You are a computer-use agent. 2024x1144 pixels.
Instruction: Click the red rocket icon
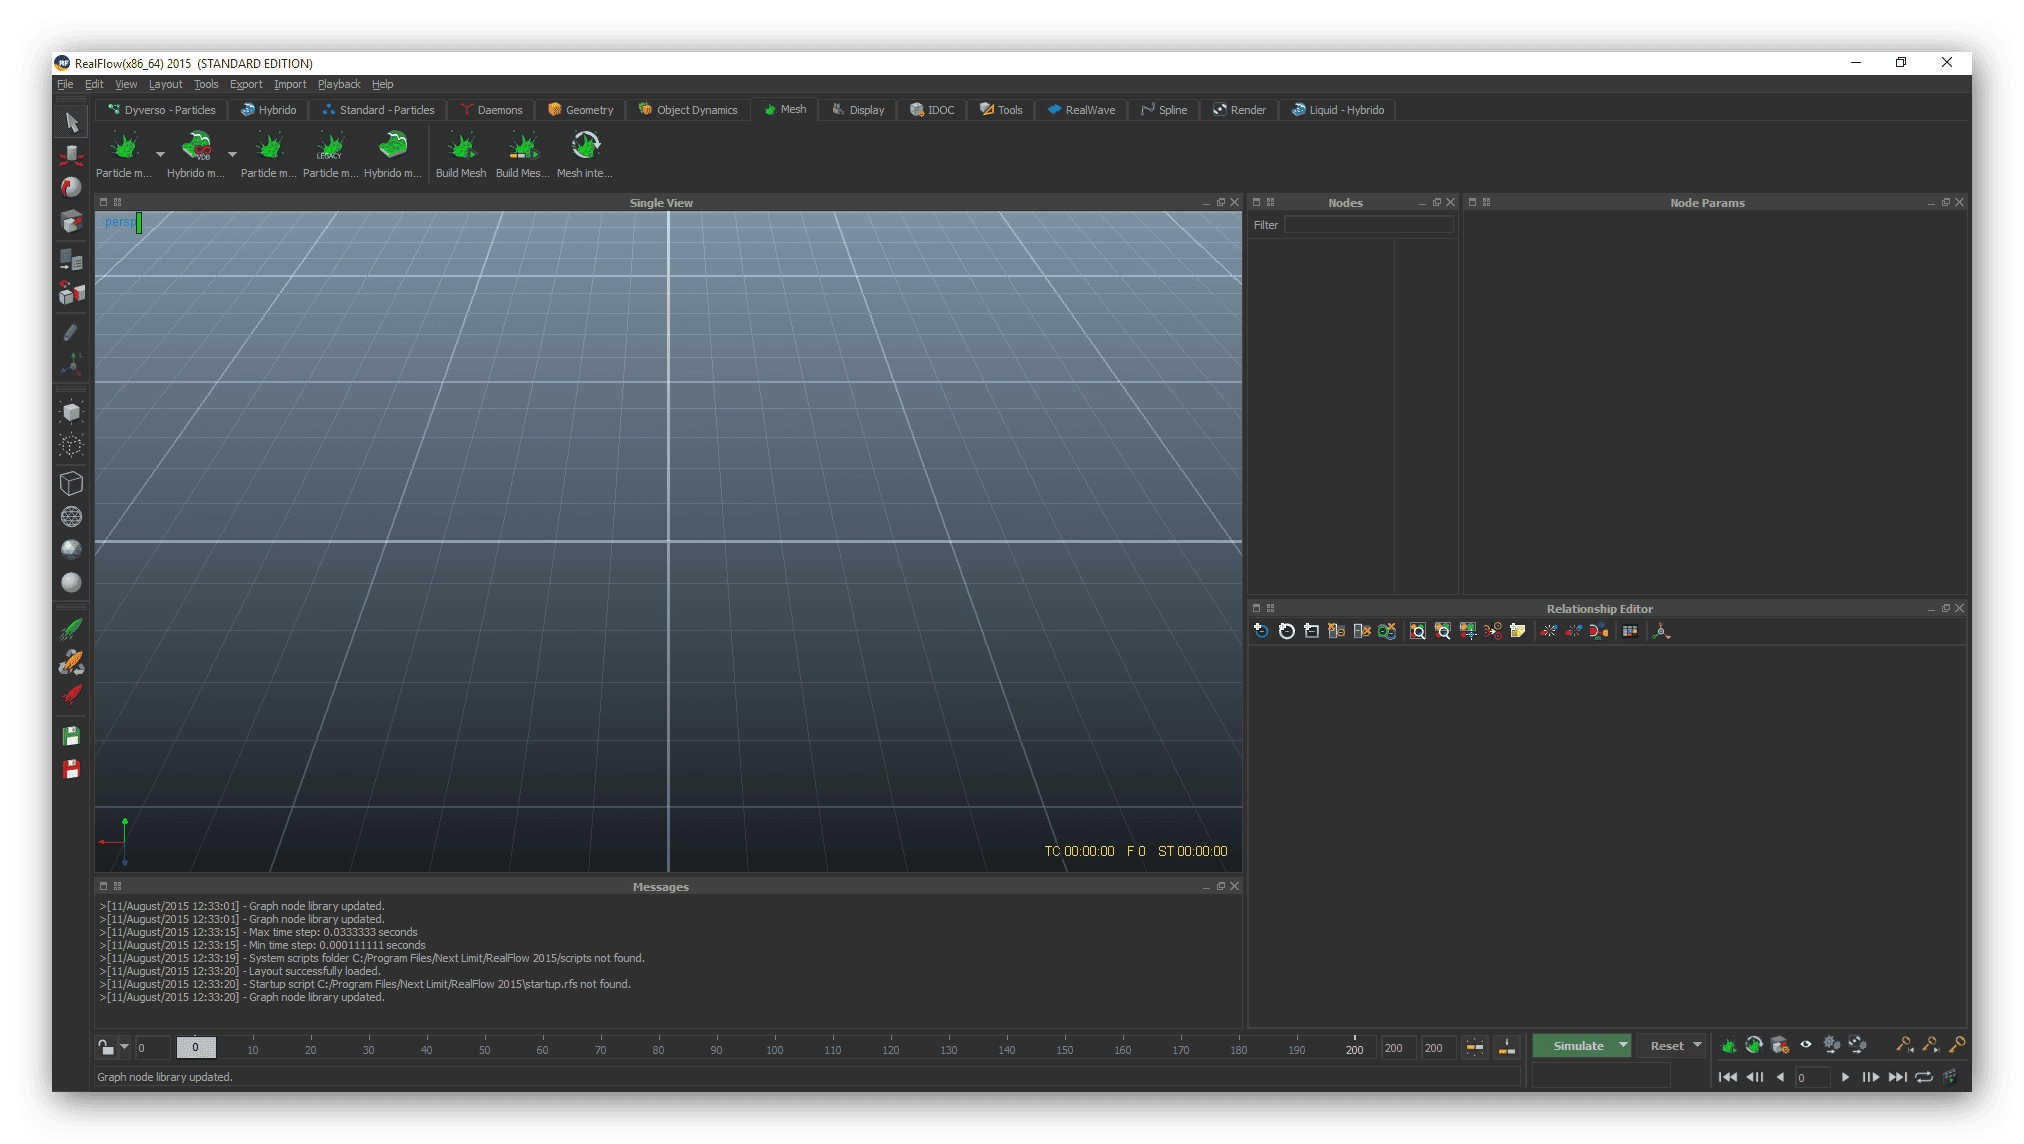click(x=71, y=695)
